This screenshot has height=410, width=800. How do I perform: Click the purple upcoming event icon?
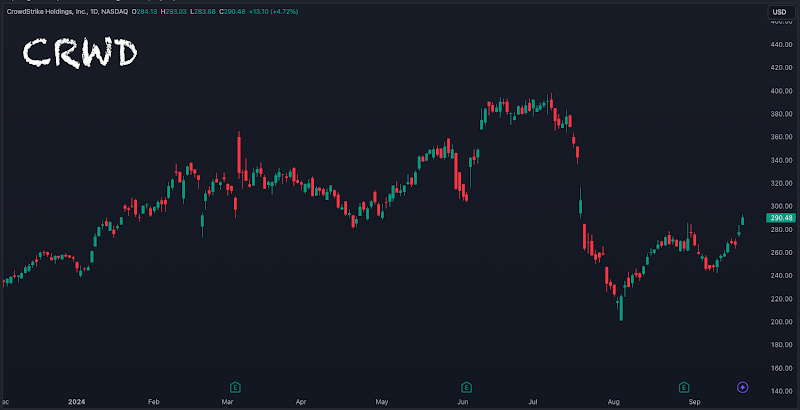click(743, 388)
